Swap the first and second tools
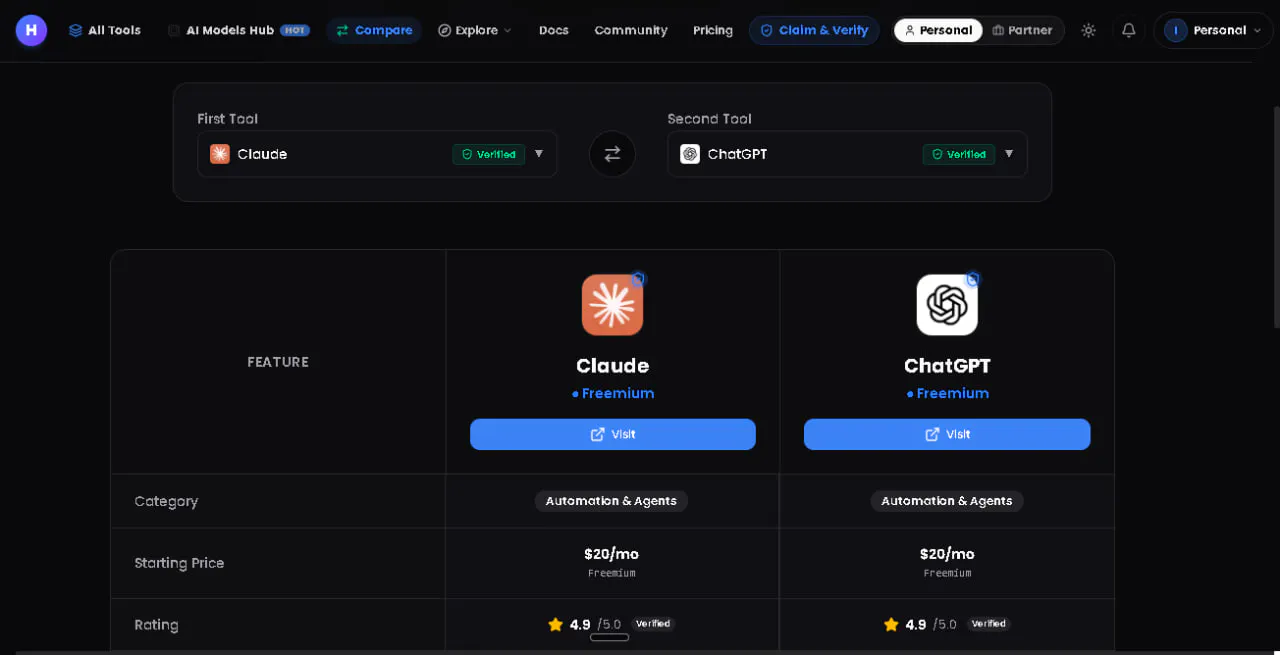This screenshot has width=1280, height=655. (x=612, y=154)
